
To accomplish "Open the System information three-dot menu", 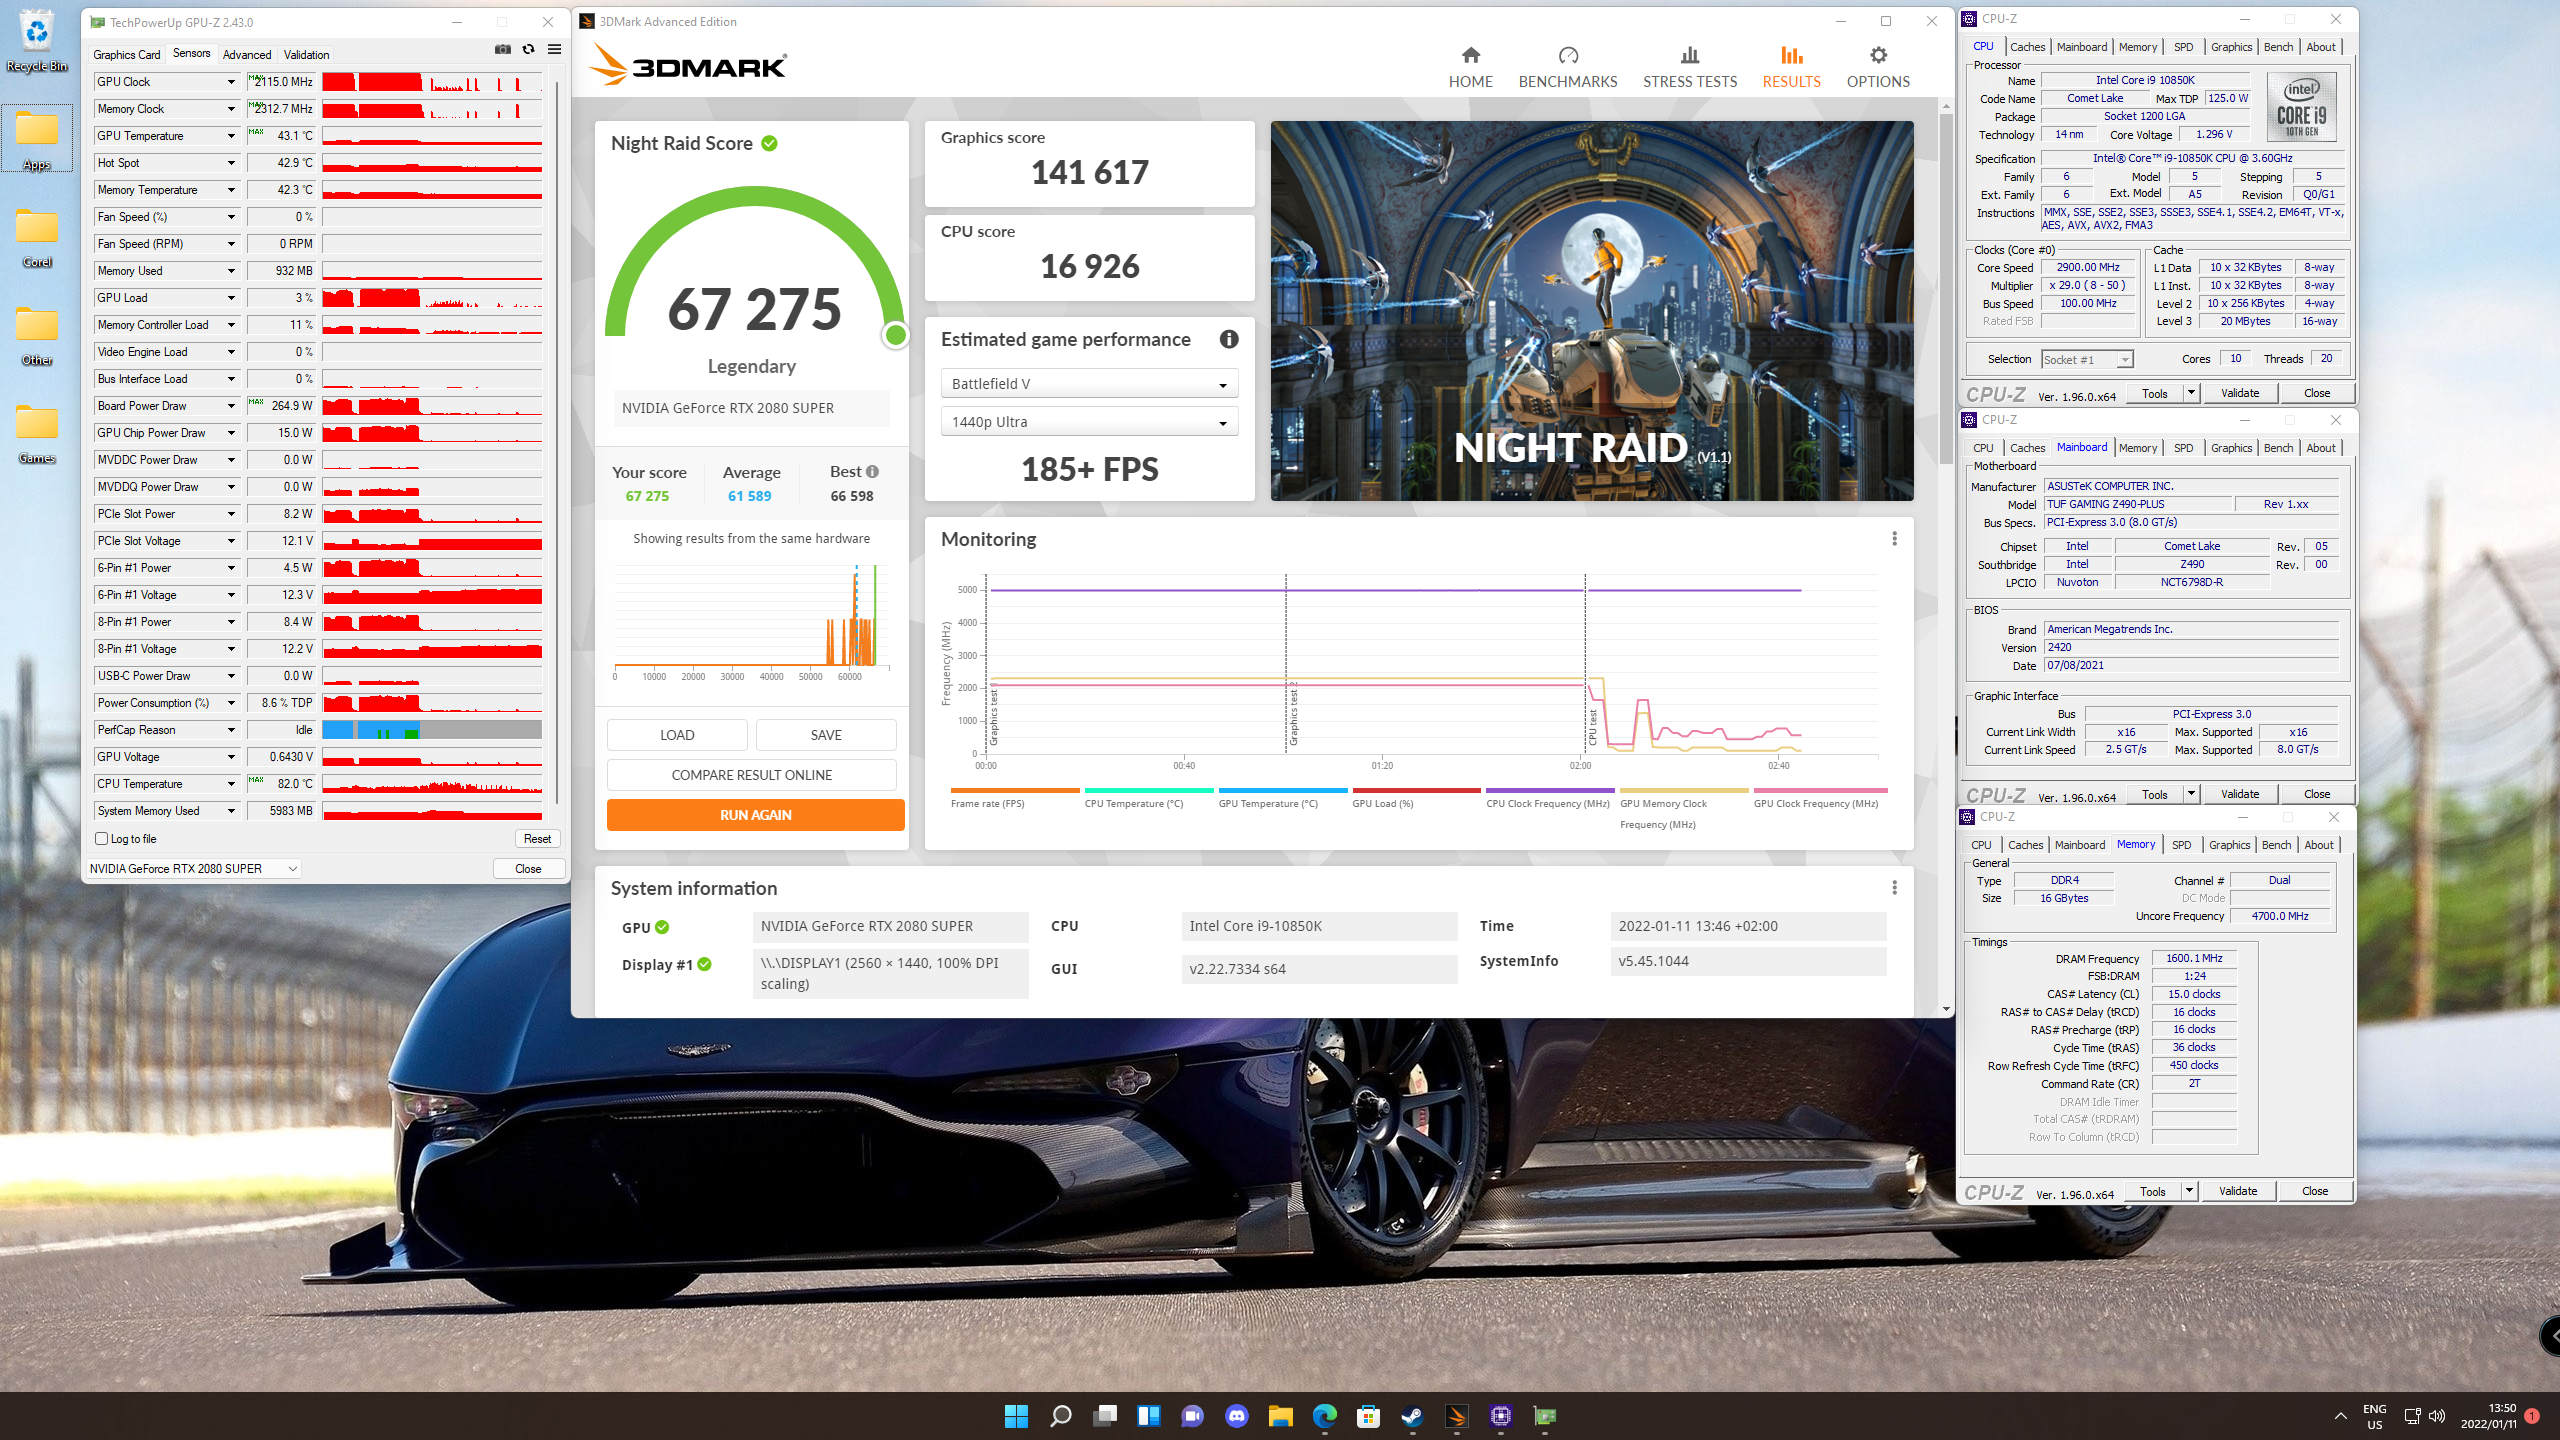I will (1894, 888).
